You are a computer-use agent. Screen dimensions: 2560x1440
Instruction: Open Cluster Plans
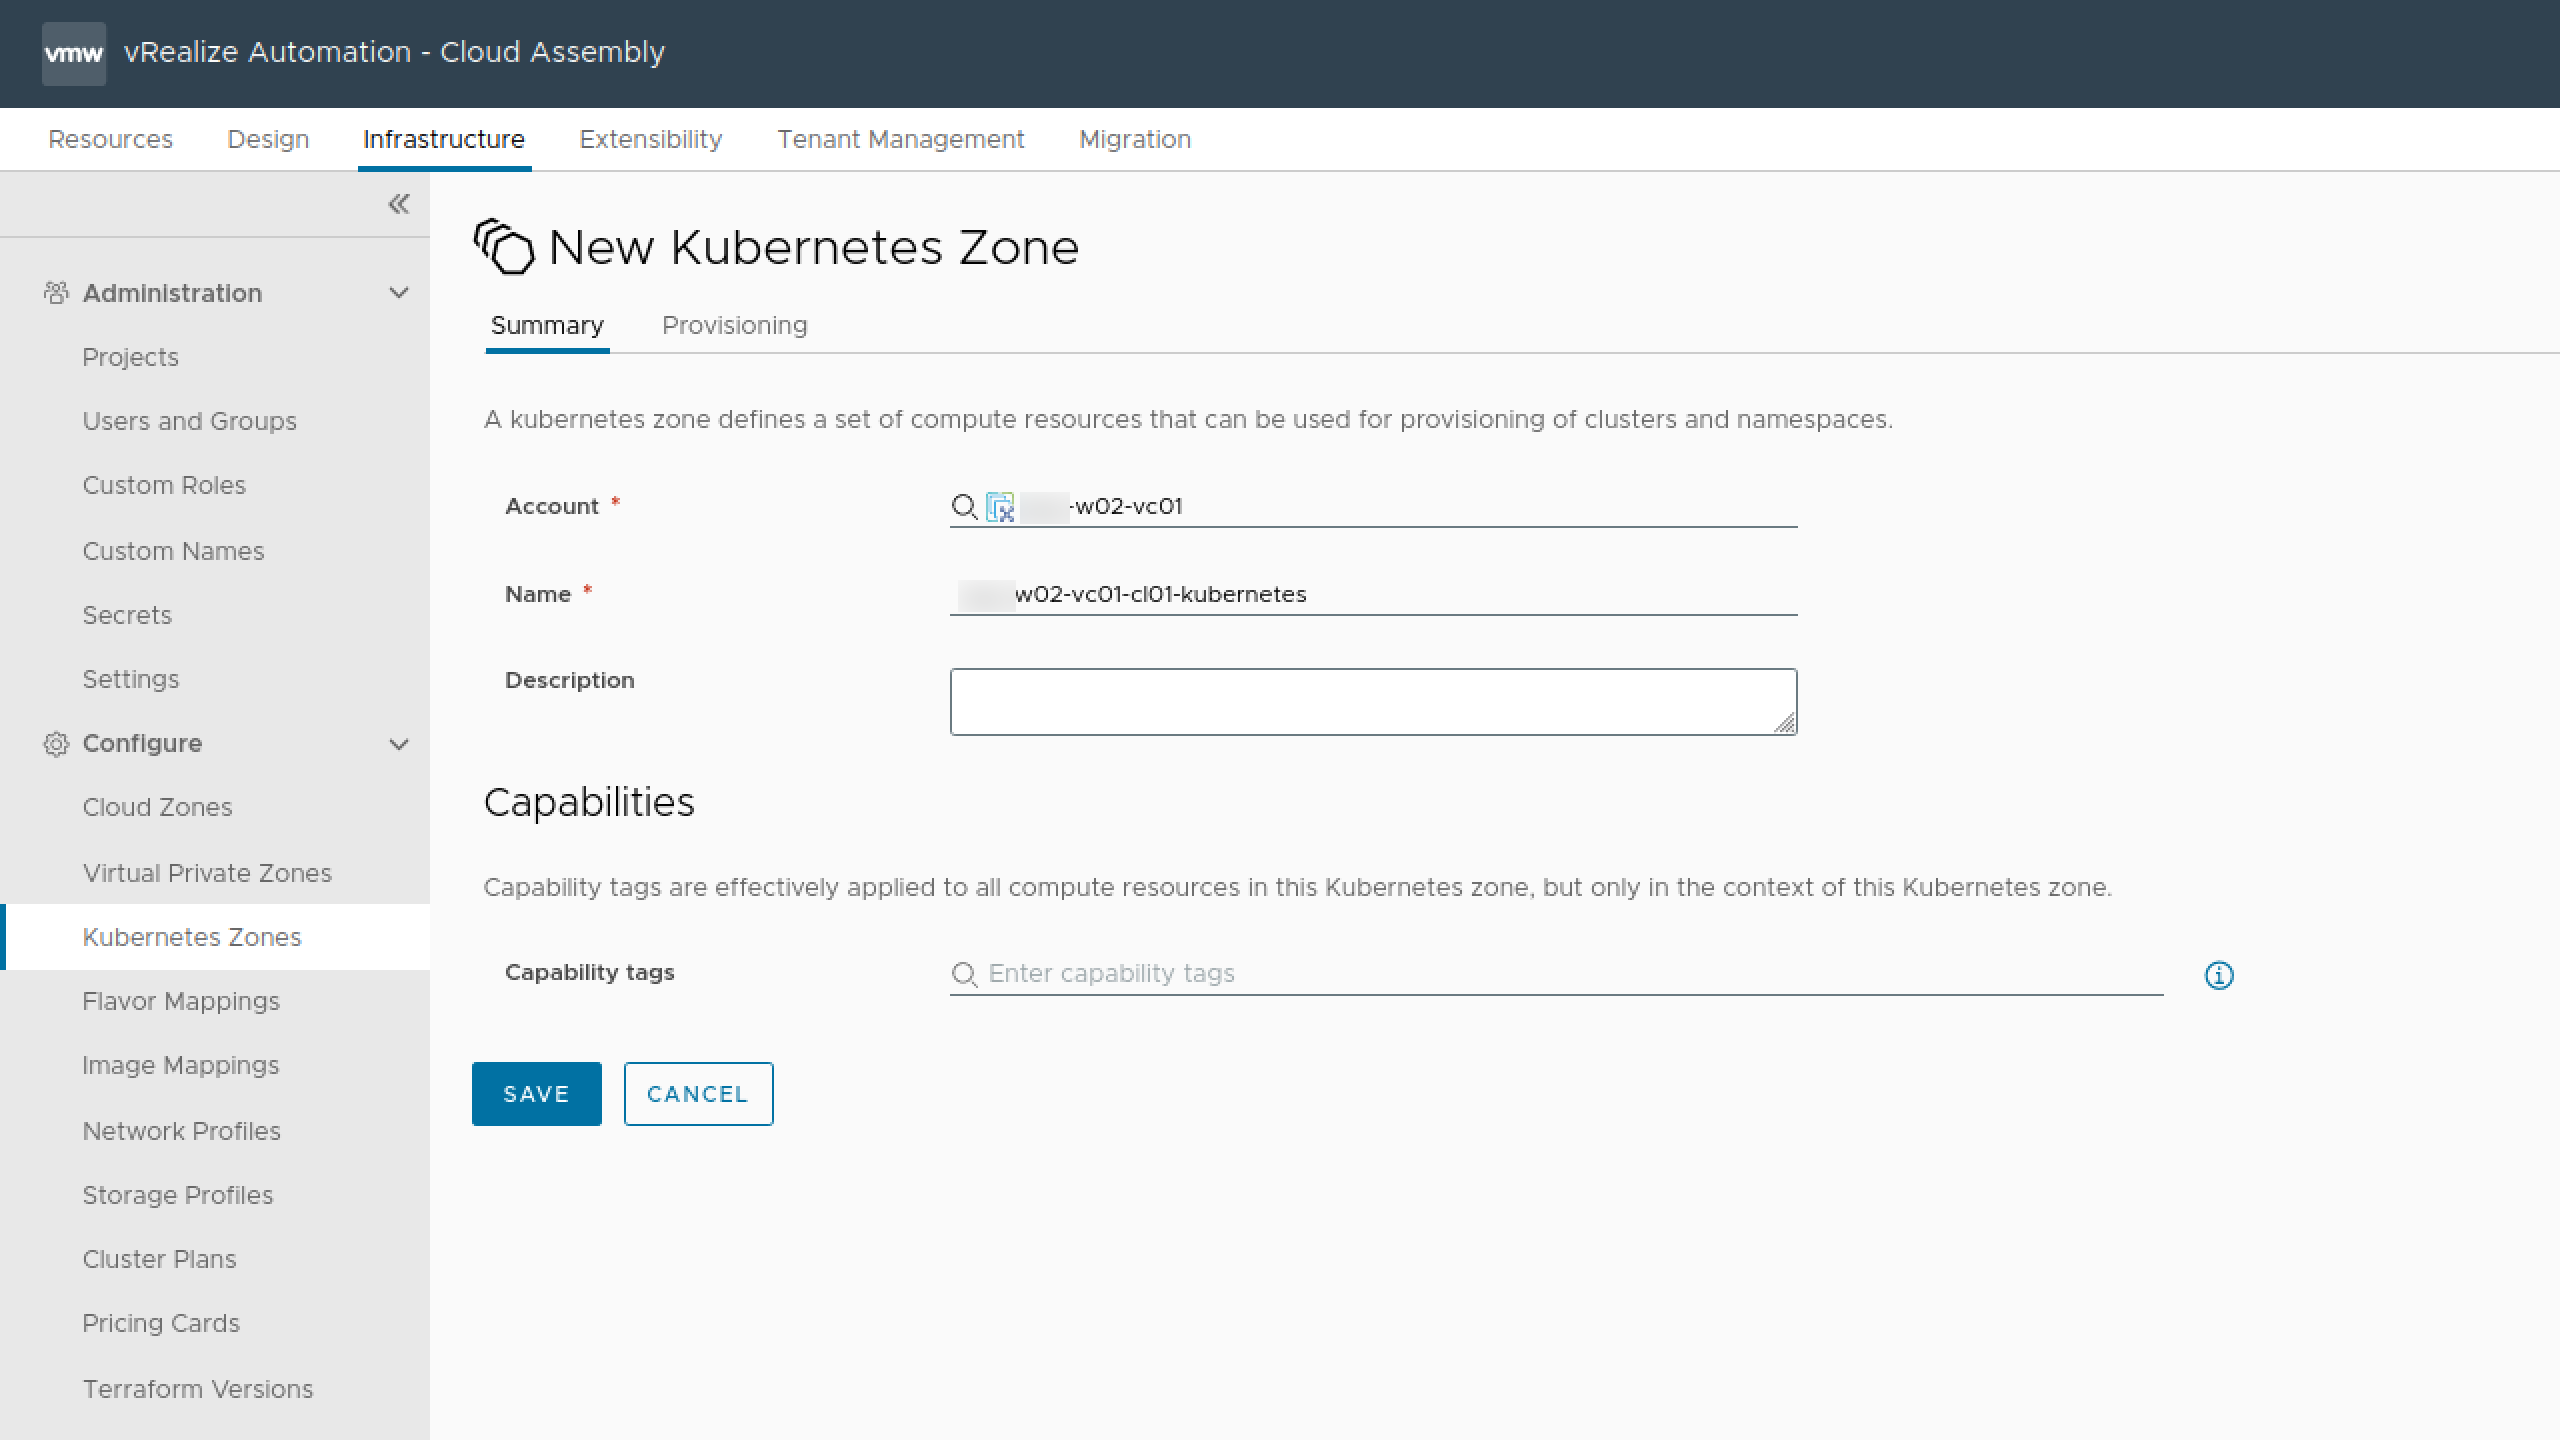pyautogui.click(x=160, y=1259)
